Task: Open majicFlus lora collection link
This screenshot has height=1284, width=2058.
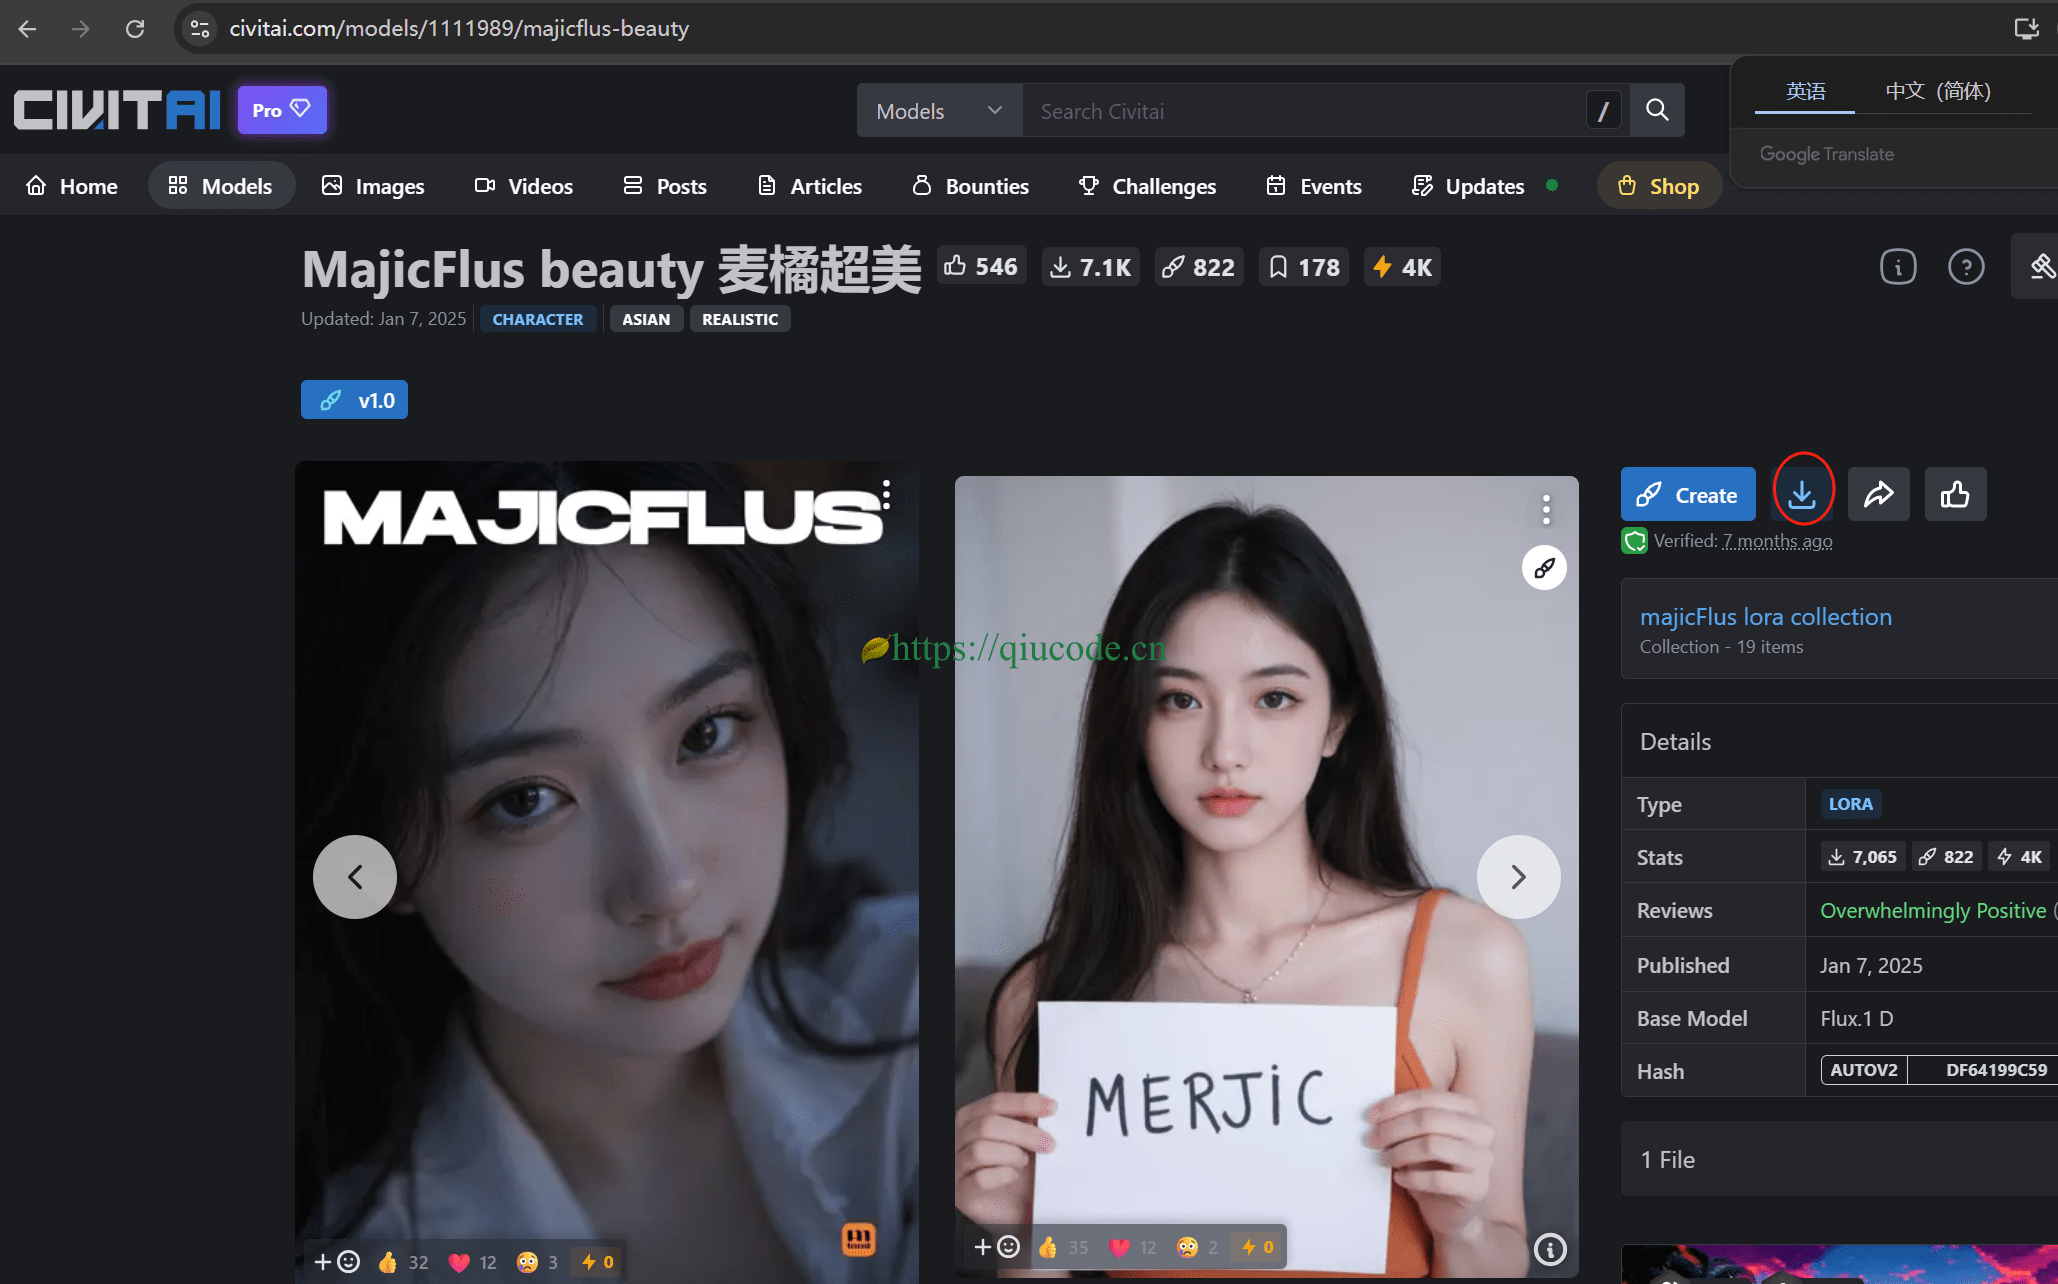Action: click(1766, 617)
